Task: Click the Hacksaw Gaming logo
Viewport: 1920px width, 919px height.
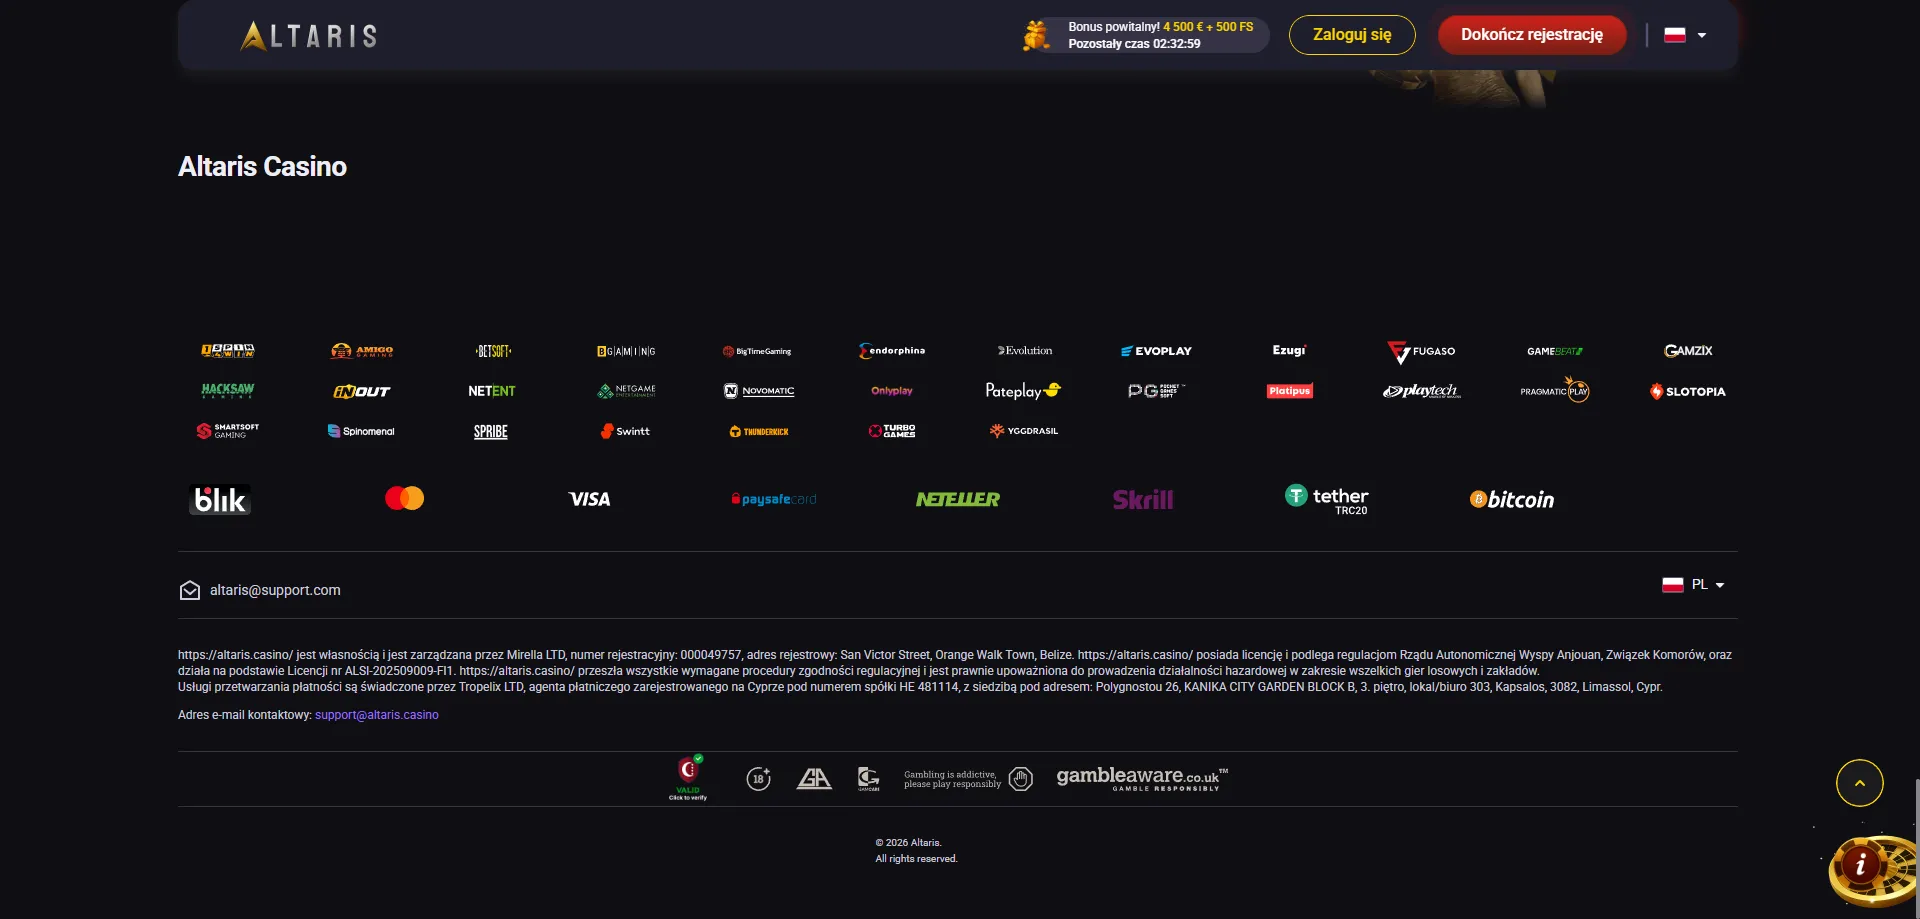Action: click(x=228, y=391)
